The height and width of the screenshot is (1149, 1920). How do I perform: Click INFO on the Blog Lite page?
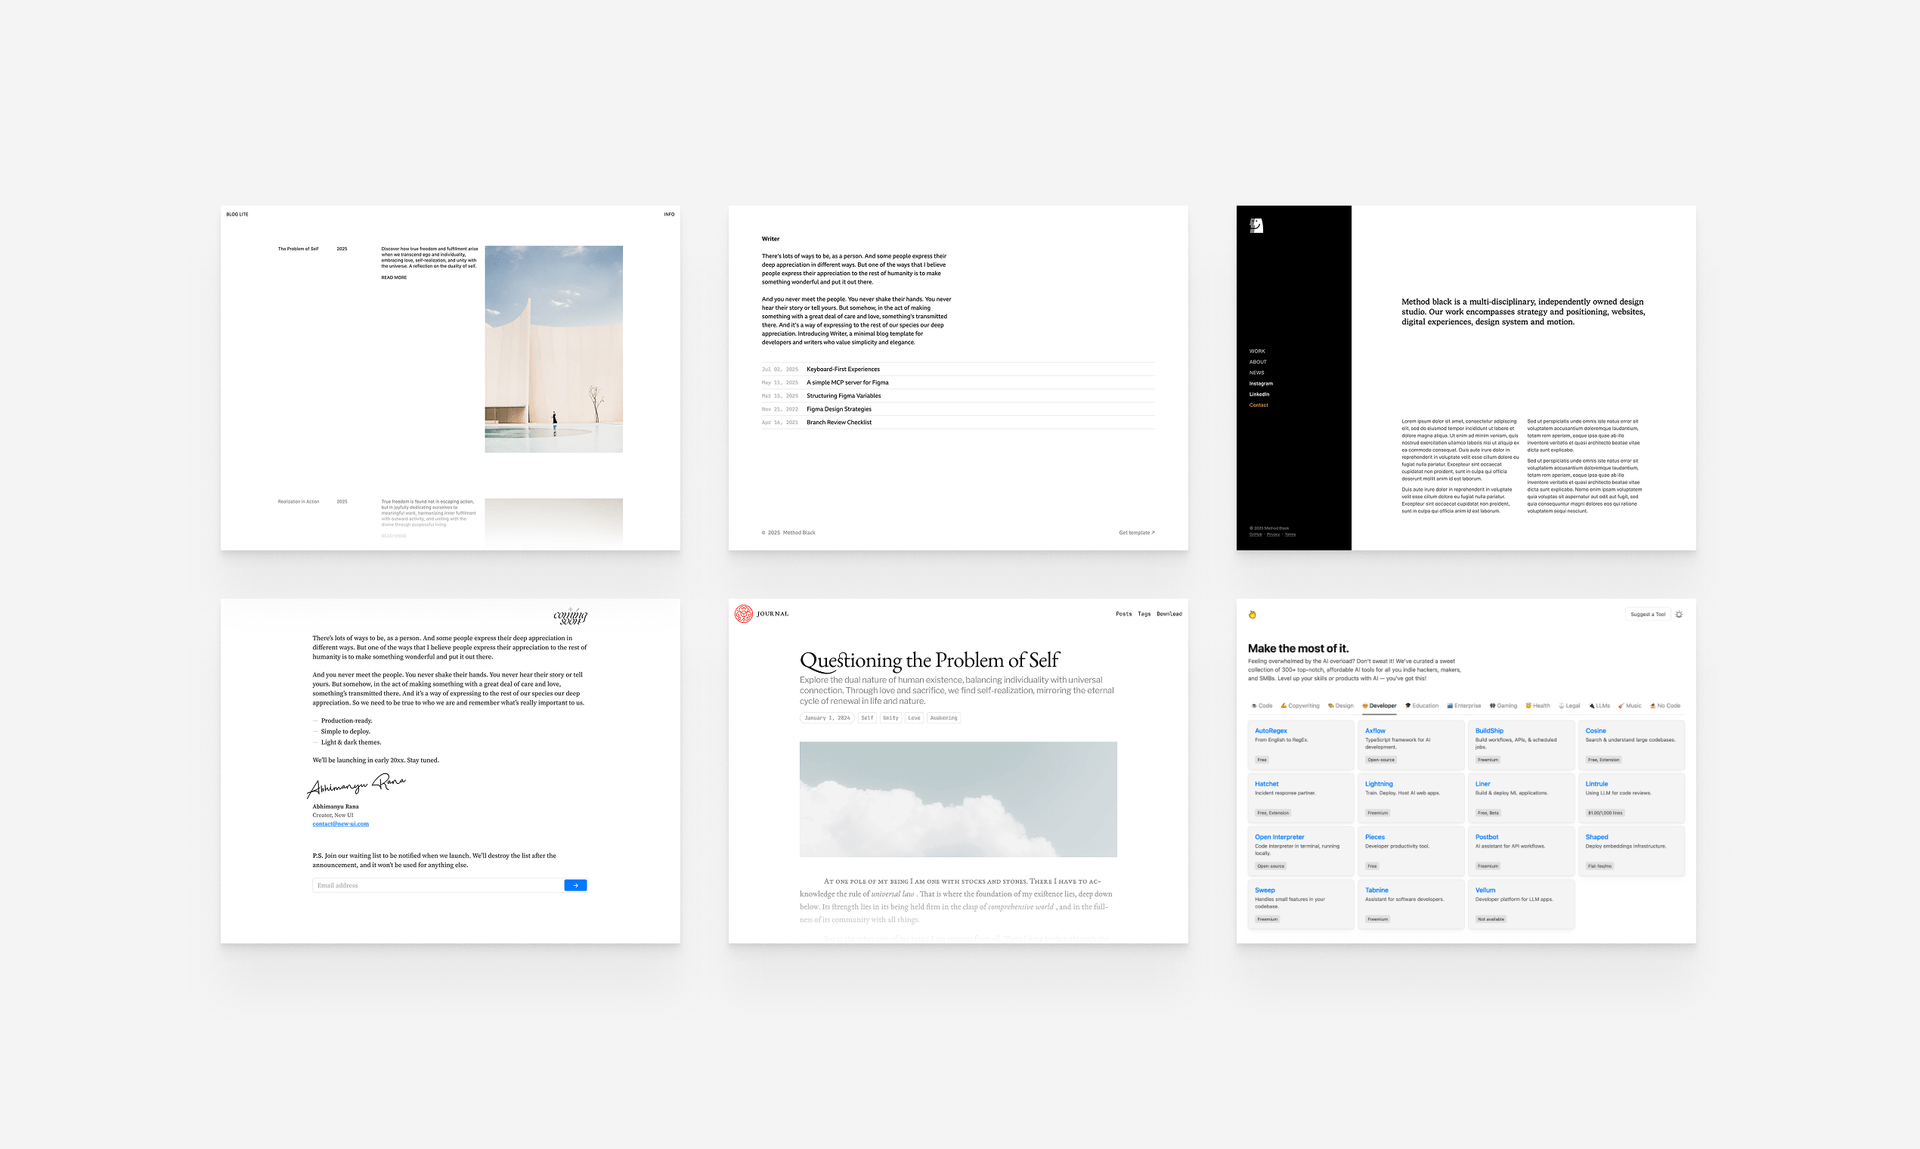pyautogui.click(x=669, y=214)
